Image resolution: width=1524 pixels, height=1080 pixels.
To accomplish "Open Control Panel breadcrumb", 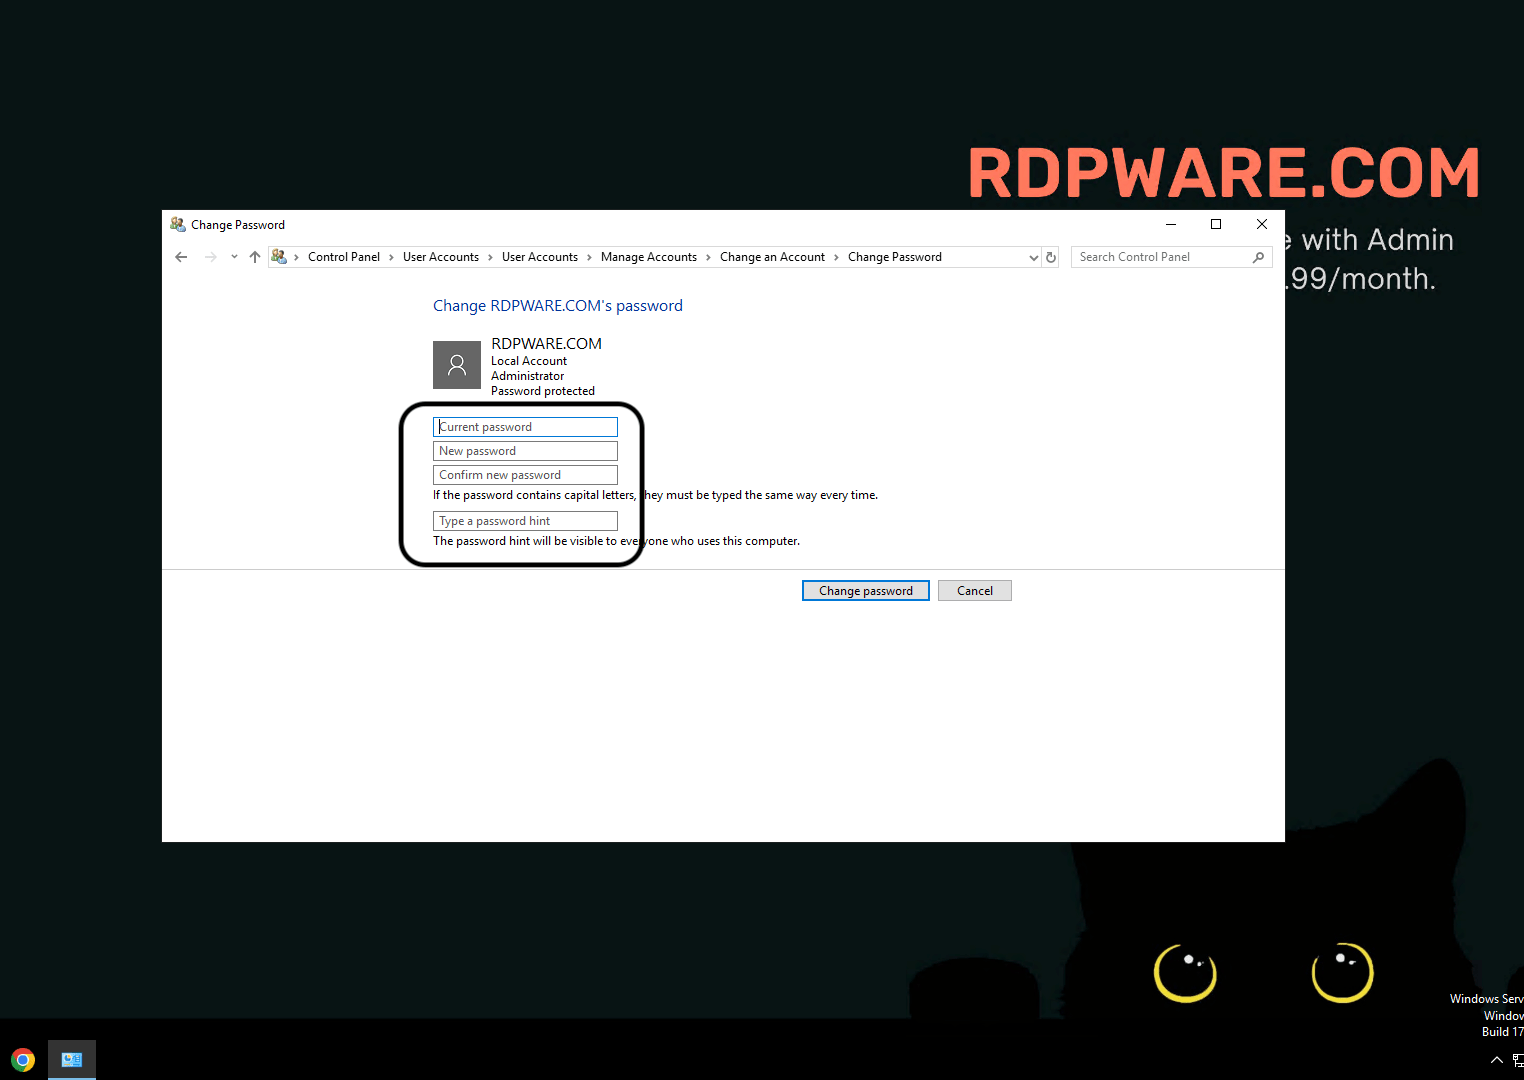I will (x=344, y=257).
